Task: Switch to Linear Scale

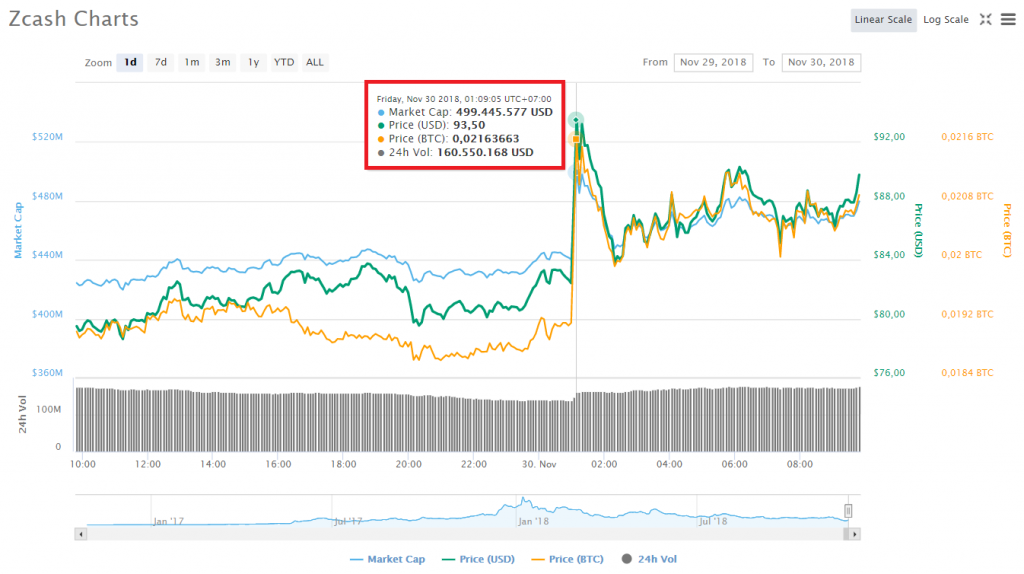Action: (x=883, y=20)
